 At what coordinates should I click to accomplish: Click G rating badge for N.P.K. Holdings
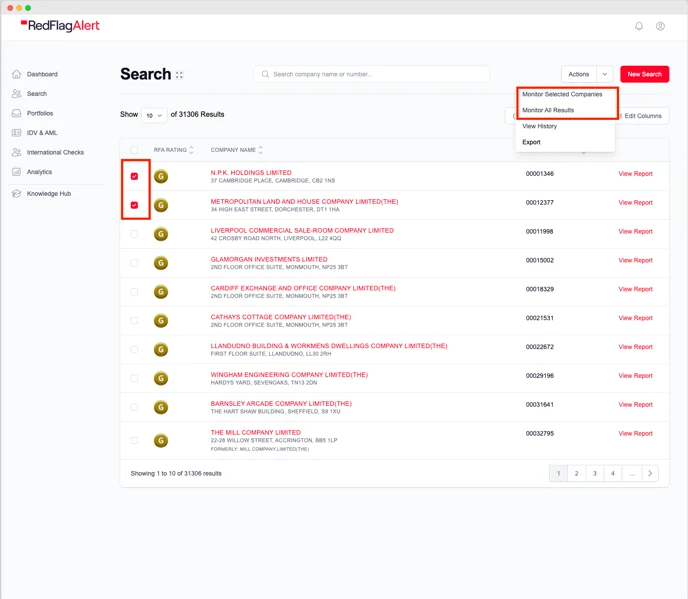(x=161, y=176)
